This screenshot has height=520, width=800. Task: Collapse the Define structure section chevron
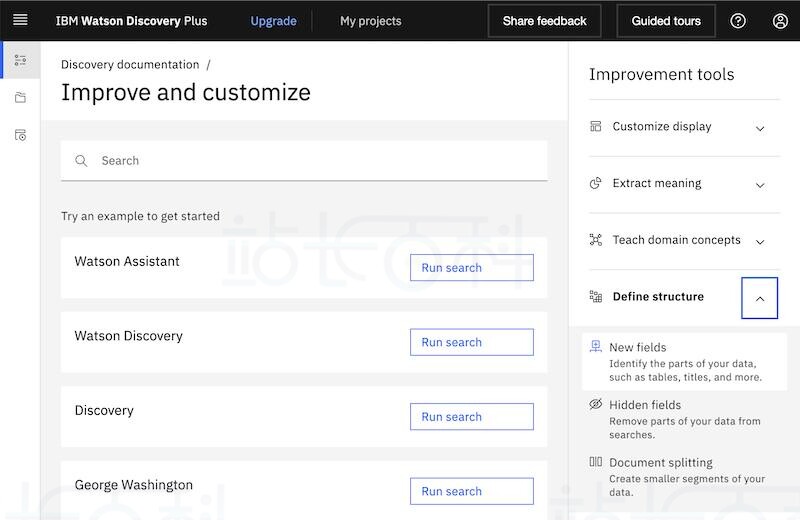[x=759, y=298]
